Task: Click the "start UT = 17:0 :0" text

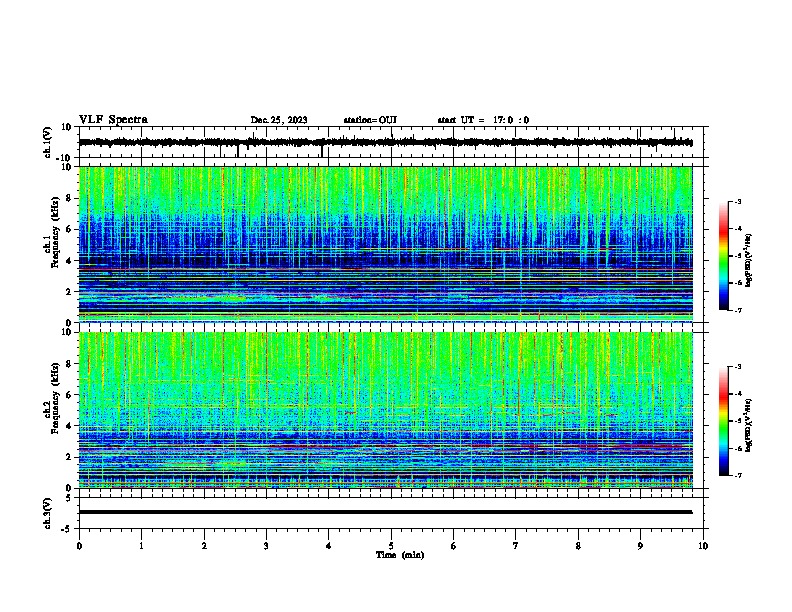Action: 483,120
